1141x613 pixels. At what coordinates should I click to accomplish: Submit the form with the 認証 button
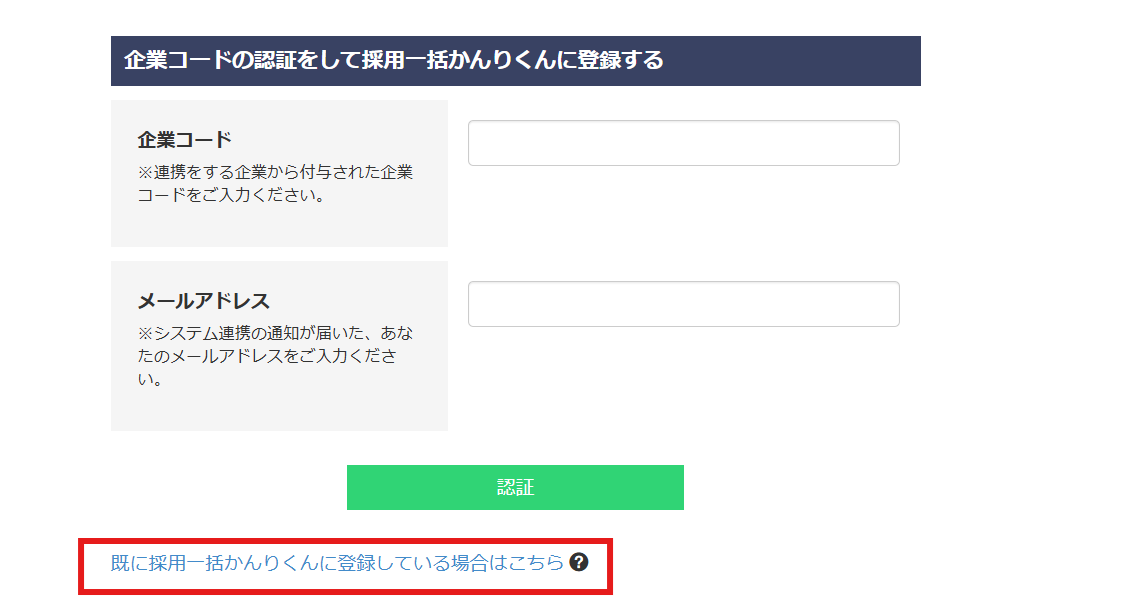pyautogui.click(x=515, y=487)
